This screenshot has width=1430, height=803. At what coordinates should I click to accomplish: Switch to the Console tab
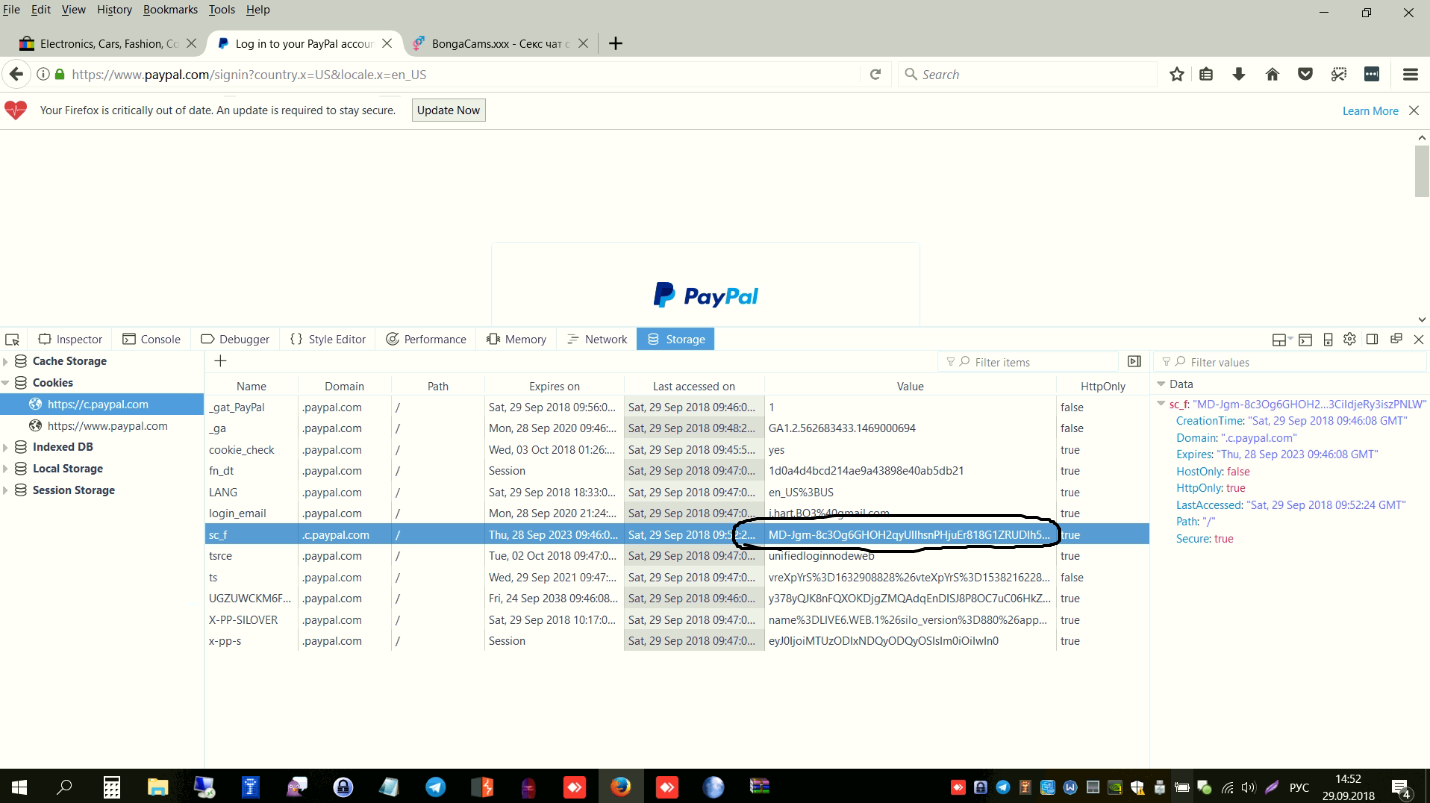pos(151,339)
